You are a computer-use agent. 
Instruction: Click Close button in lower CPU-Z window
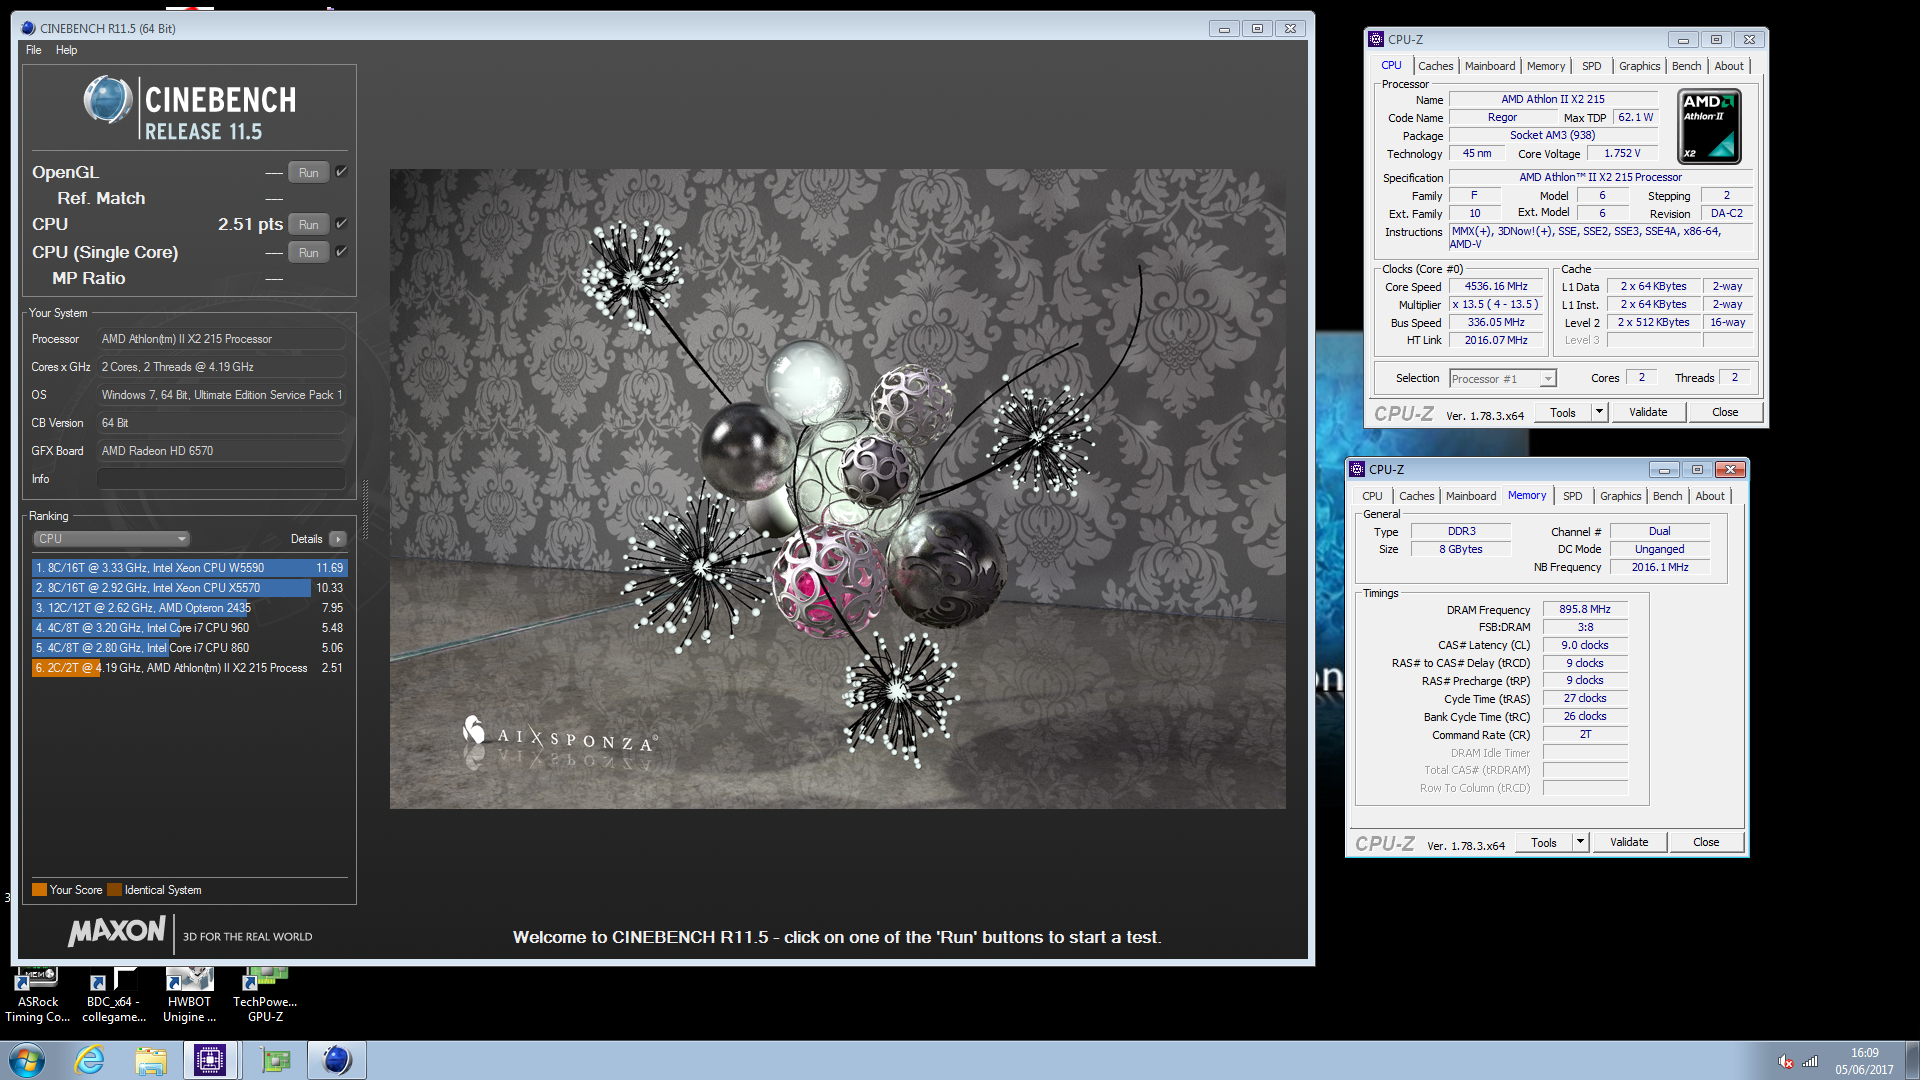pyautogui.click(x=1706, y=842)
